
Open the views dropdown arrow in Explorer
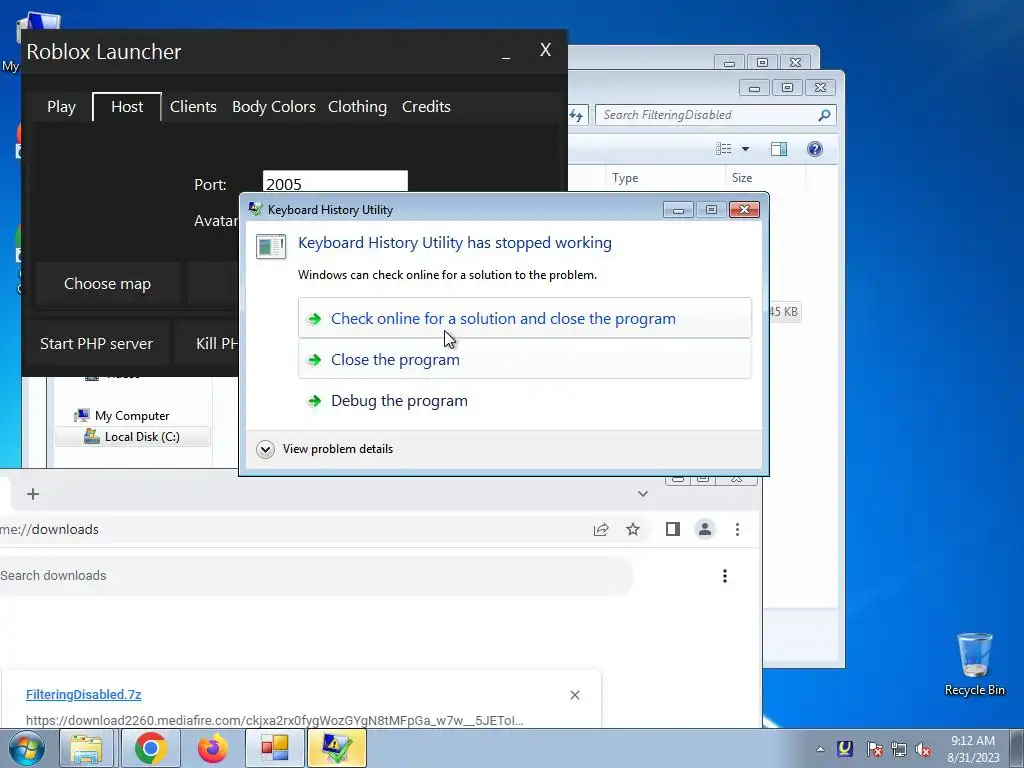[745, 149]
